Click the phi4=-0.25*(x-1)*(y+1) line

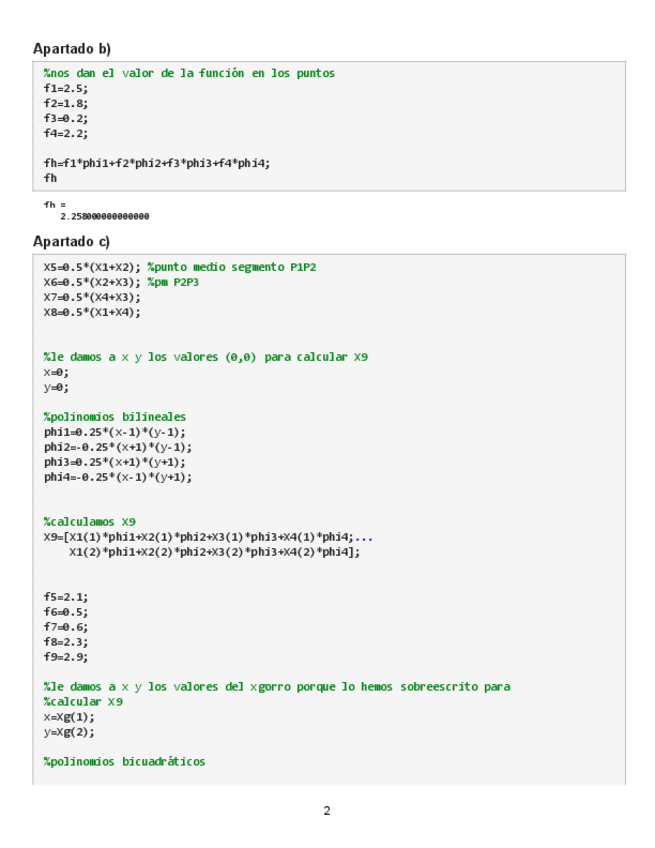point(117,477)
